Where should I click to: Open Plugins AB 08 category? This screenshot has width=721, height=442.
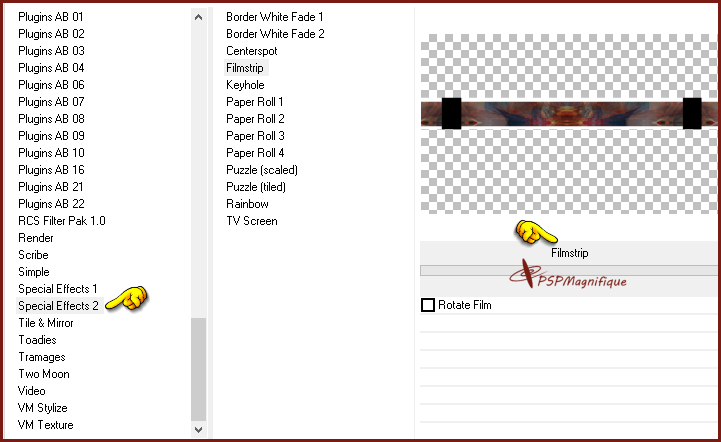tap(51, 119)
